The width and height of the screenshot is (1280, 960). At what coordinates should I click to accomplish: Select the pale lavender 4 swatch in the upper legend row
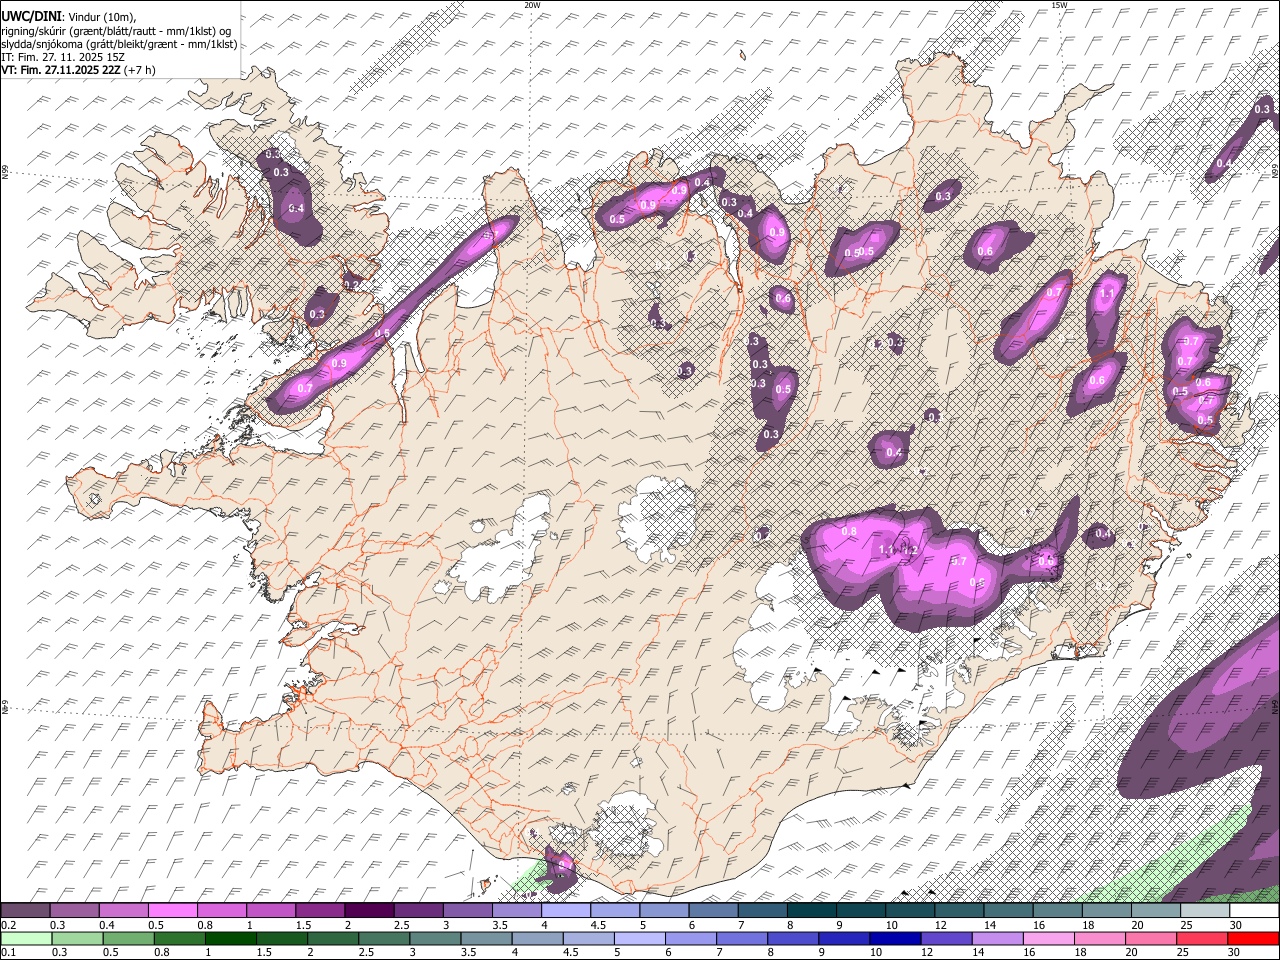pyautogui.click(x=564, y=911)
